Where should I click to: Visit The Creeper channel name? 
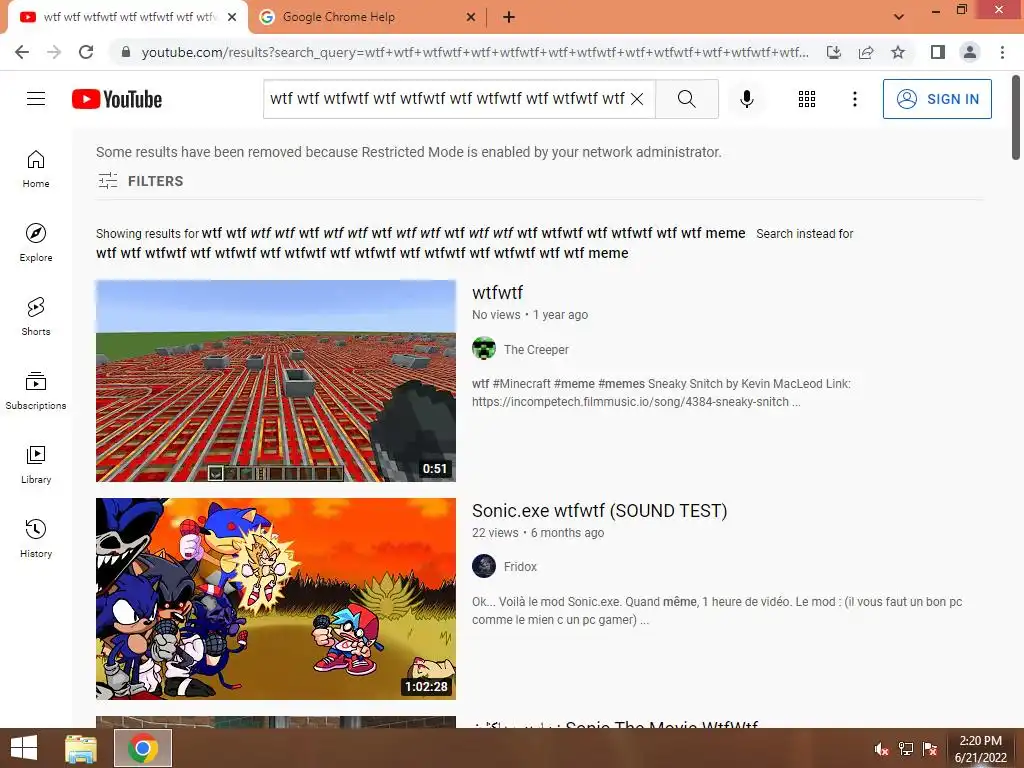pyautogui.click(x=536, y=349)
